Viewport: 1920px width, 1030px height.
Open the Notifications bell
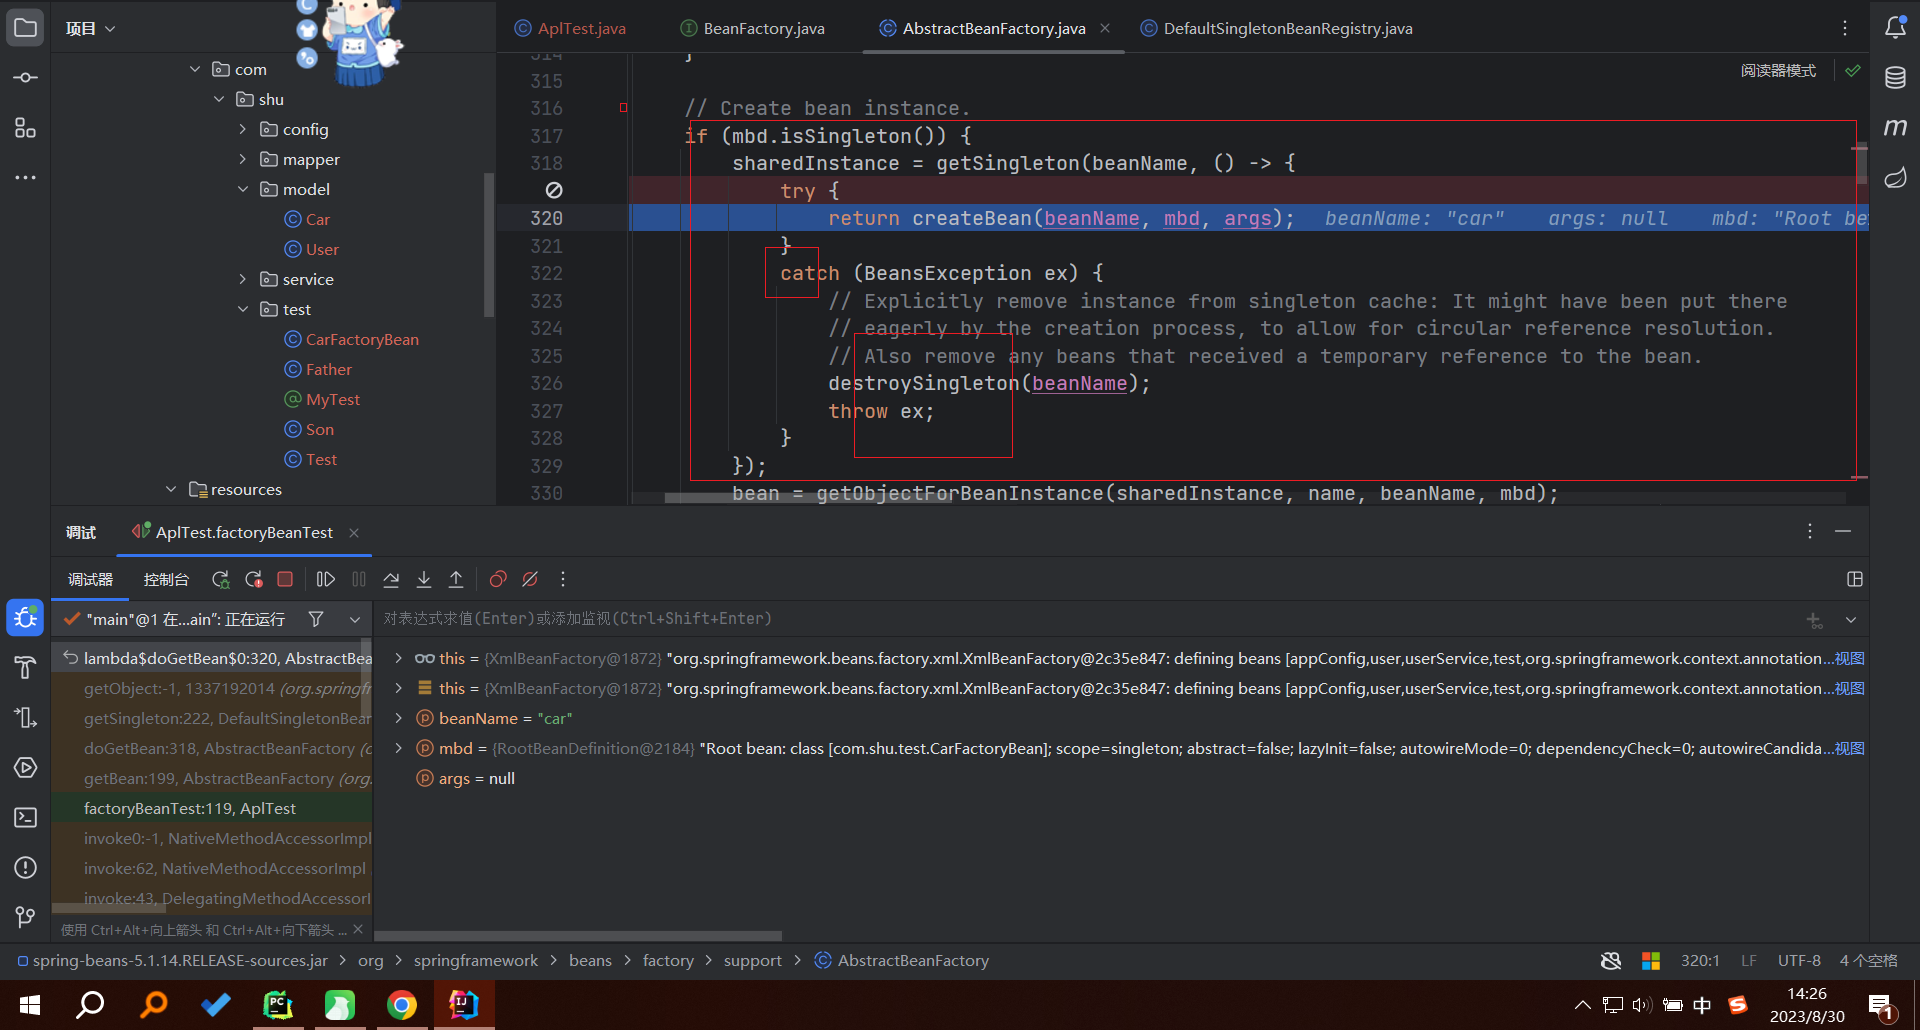tap(1895, 28)
